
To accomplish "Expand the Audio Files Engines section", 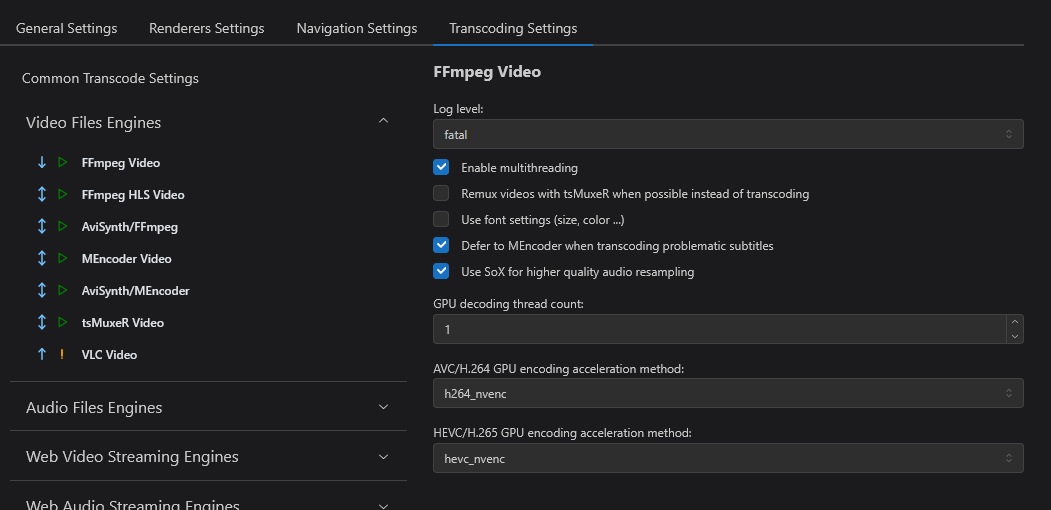I will pyautogui.click(x=383, y=407).
